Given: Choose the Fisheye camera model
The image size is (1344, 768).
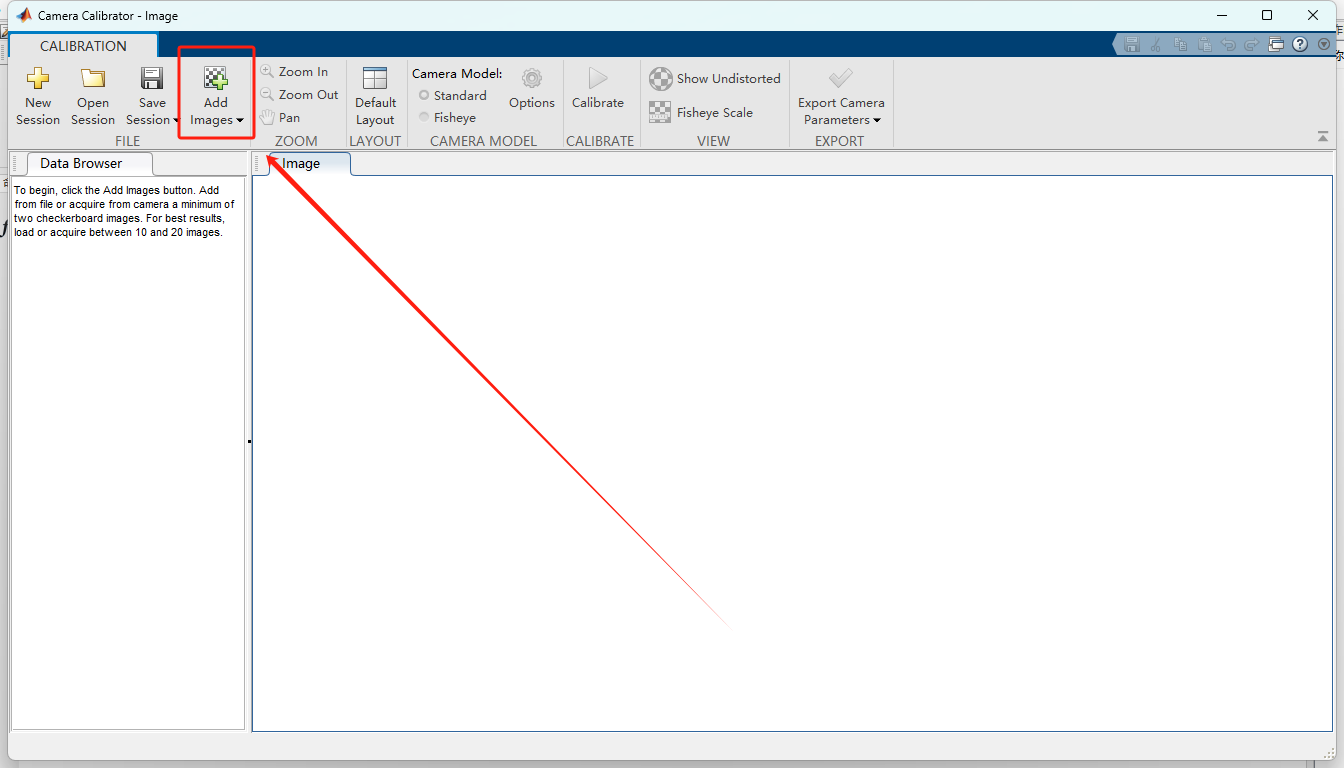Looking at the screenshot, I should click(x=447, y=118).
